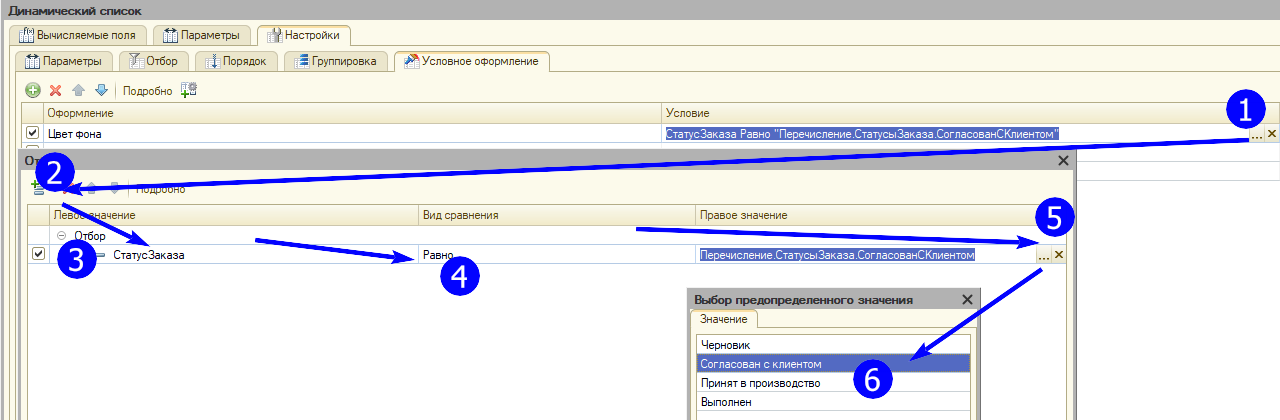Click red delete icon in conditional formatting toolbar

[x=56, y=90]
